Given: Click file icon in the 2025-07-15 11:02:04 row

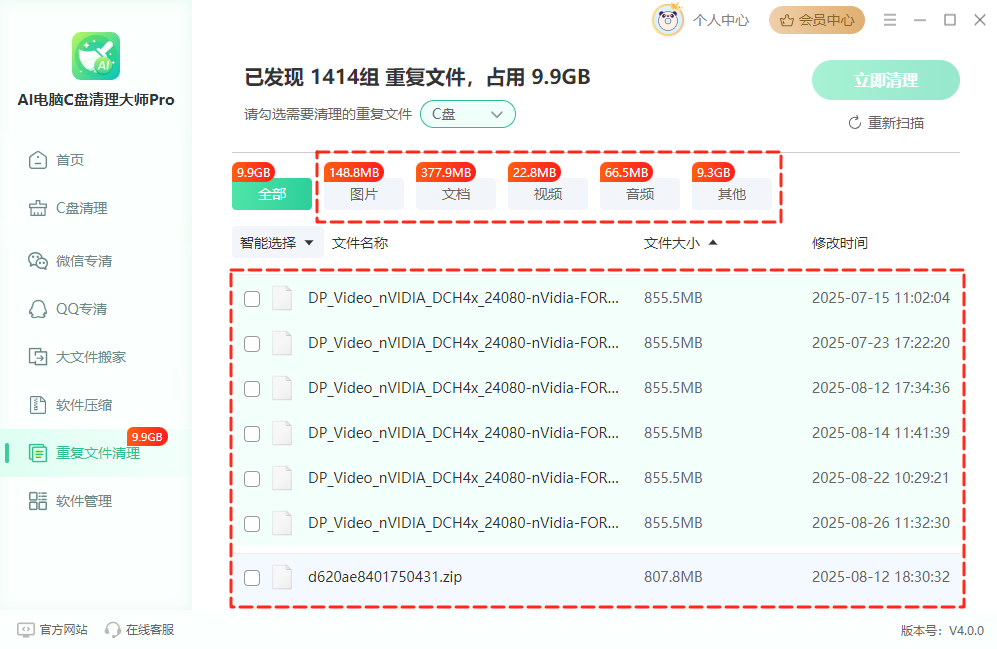Looking at the screenshot, I should (x=282, y=298).
